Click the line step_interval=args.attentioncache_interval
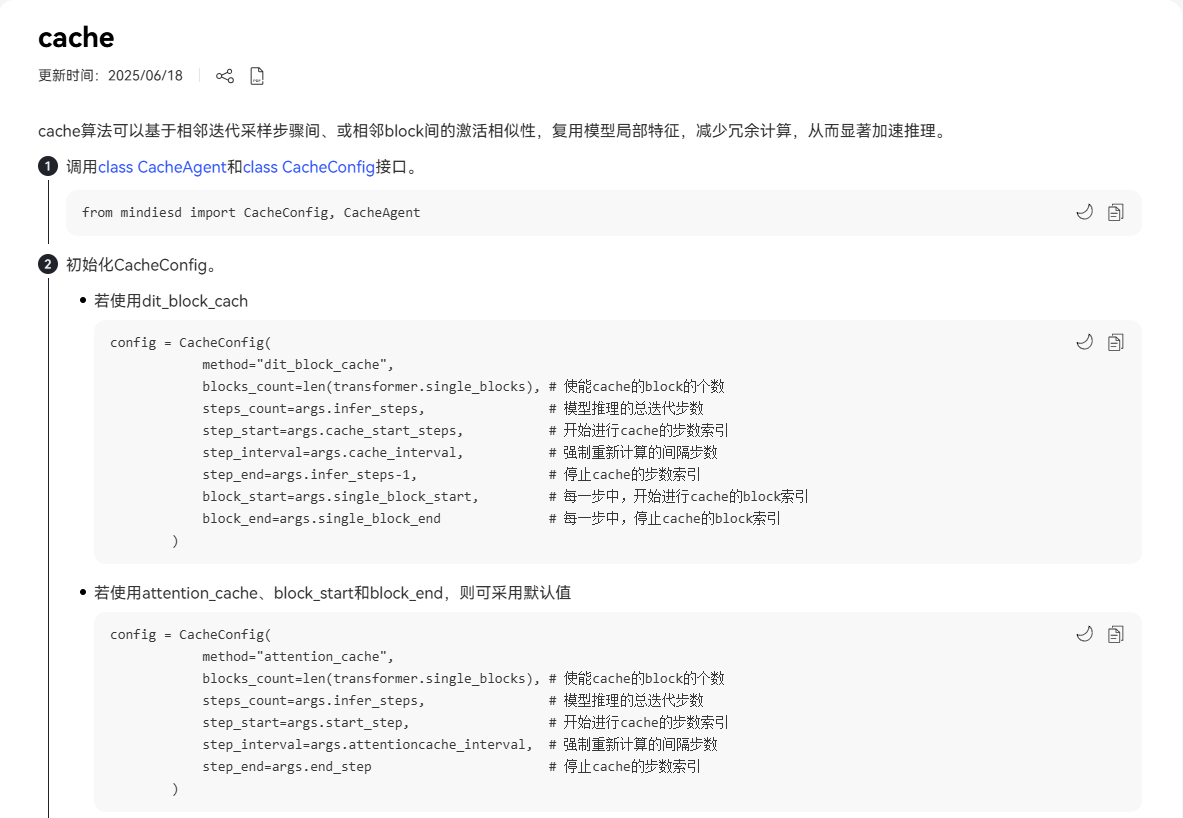The image size is (1183, 818). coord(367,744)
